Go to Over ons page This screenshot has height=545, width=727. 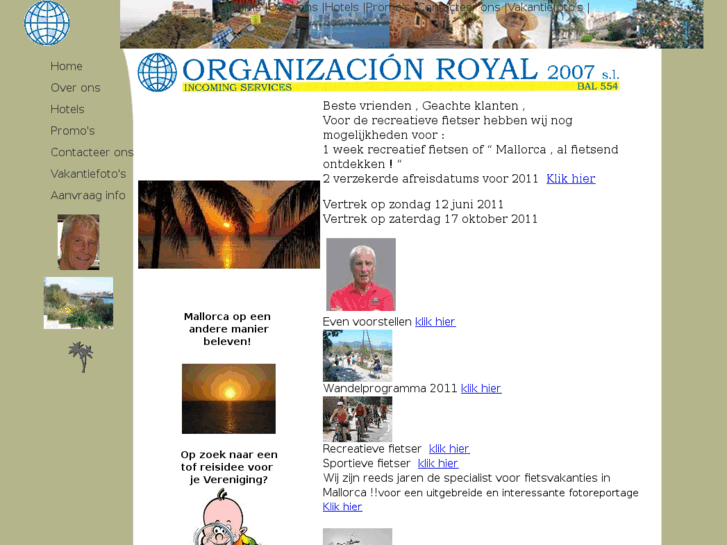(x=75, y=88)
